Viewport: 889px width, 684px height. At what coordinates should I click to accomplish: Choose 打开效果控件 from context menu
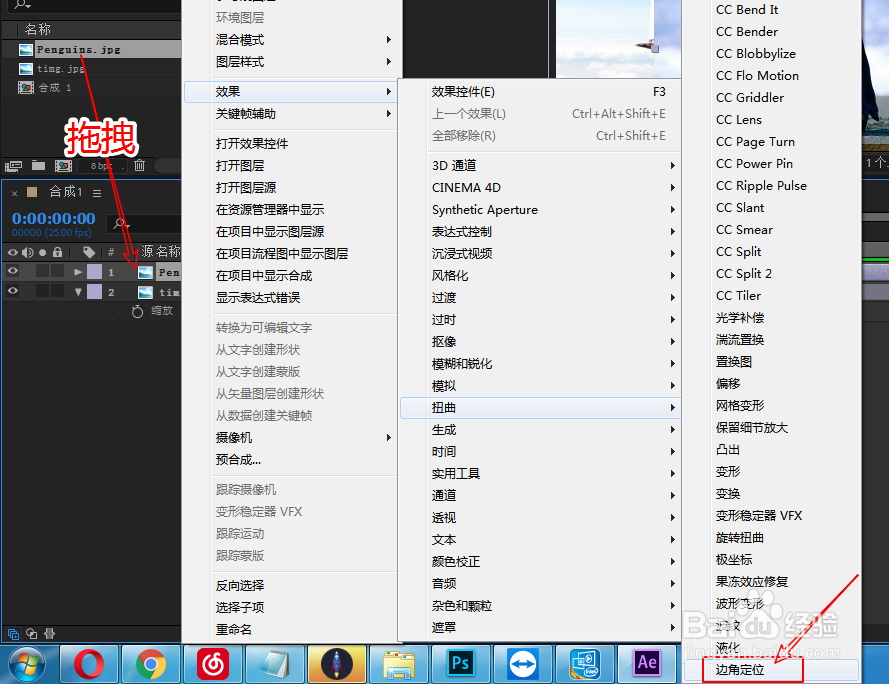pyautogui.click(x=290, y=143)
